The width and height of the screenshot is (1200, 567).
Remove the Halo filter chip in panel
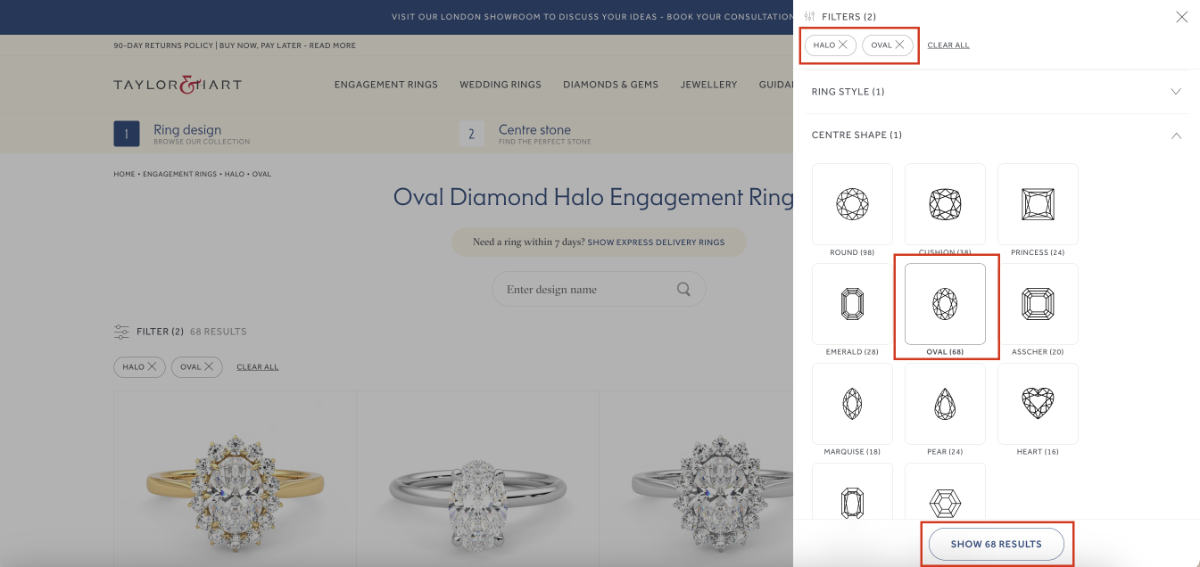pyautogui.click(x=843, y=45)
